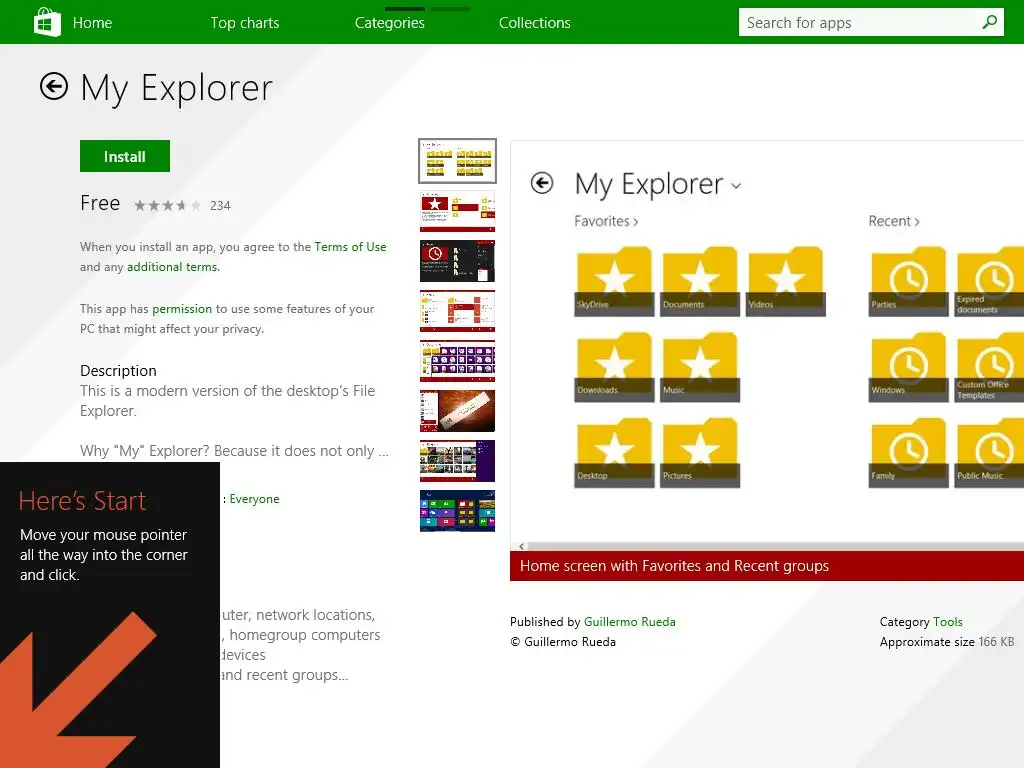
Task: Open the Music favorites folder icon
Action: pos(699,367)
